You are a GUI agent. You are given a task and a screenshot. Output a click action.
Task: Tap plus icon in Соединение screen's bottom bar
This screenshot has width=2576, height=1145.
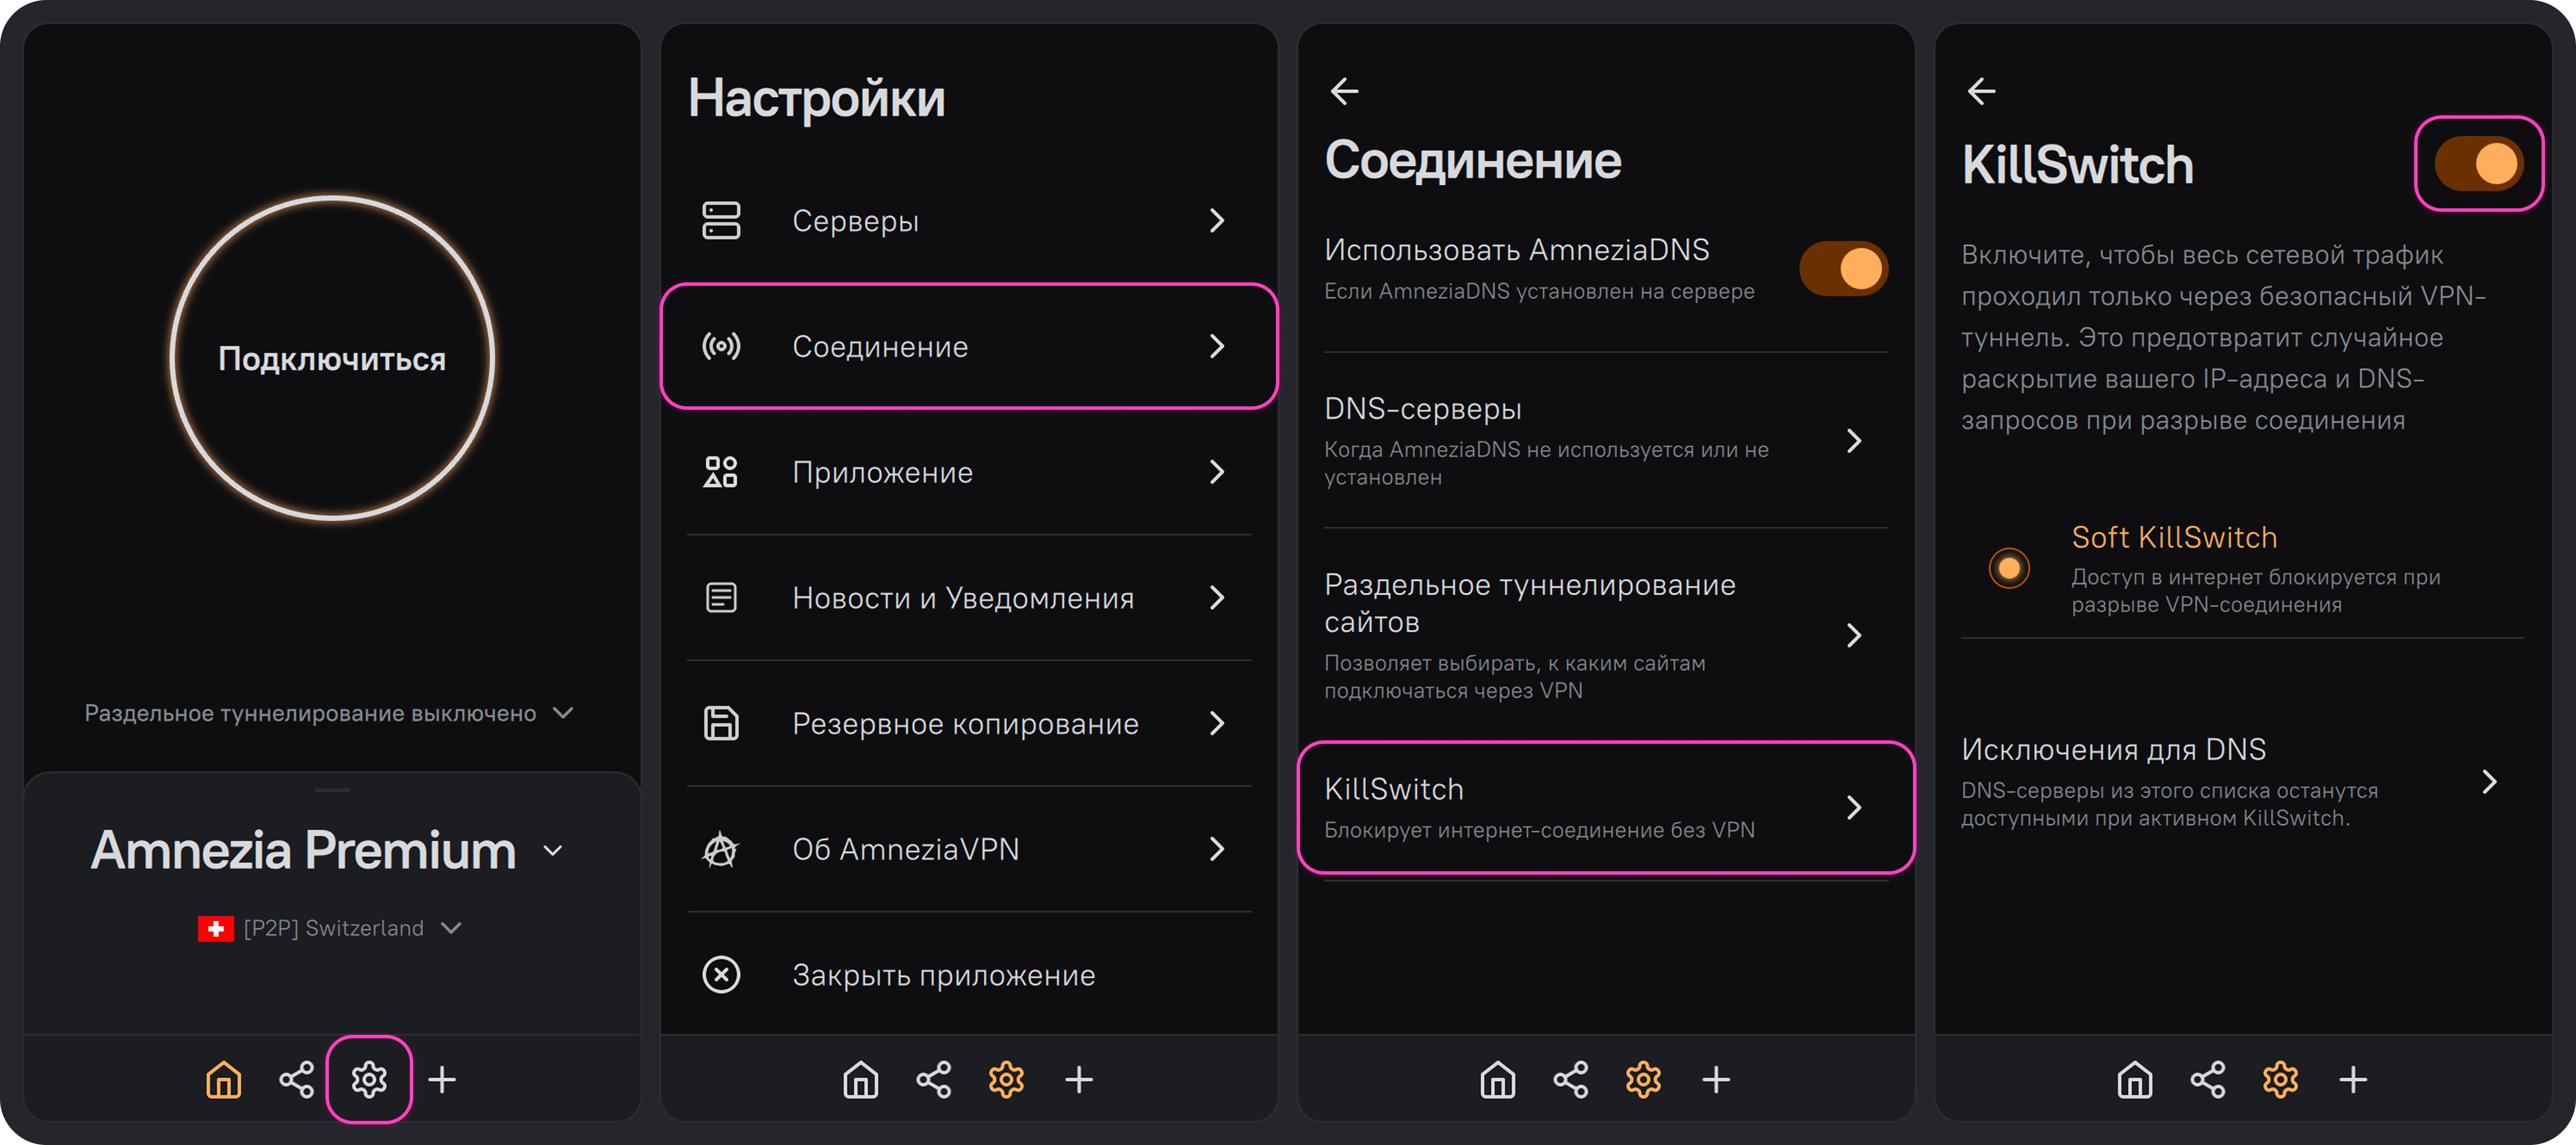tap(1716, 1080)
